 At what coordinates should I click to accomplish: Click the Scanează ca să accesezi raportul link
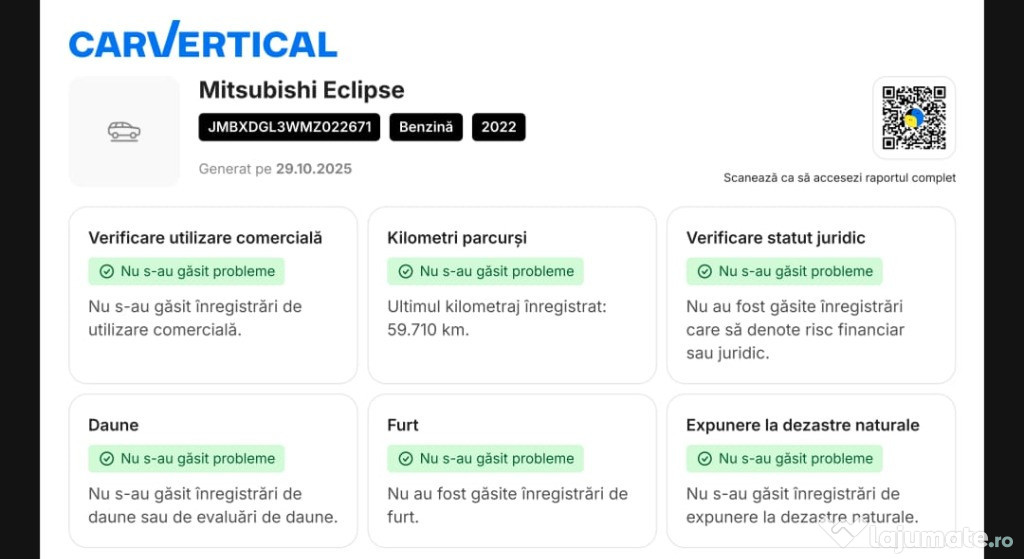(839, 178)
